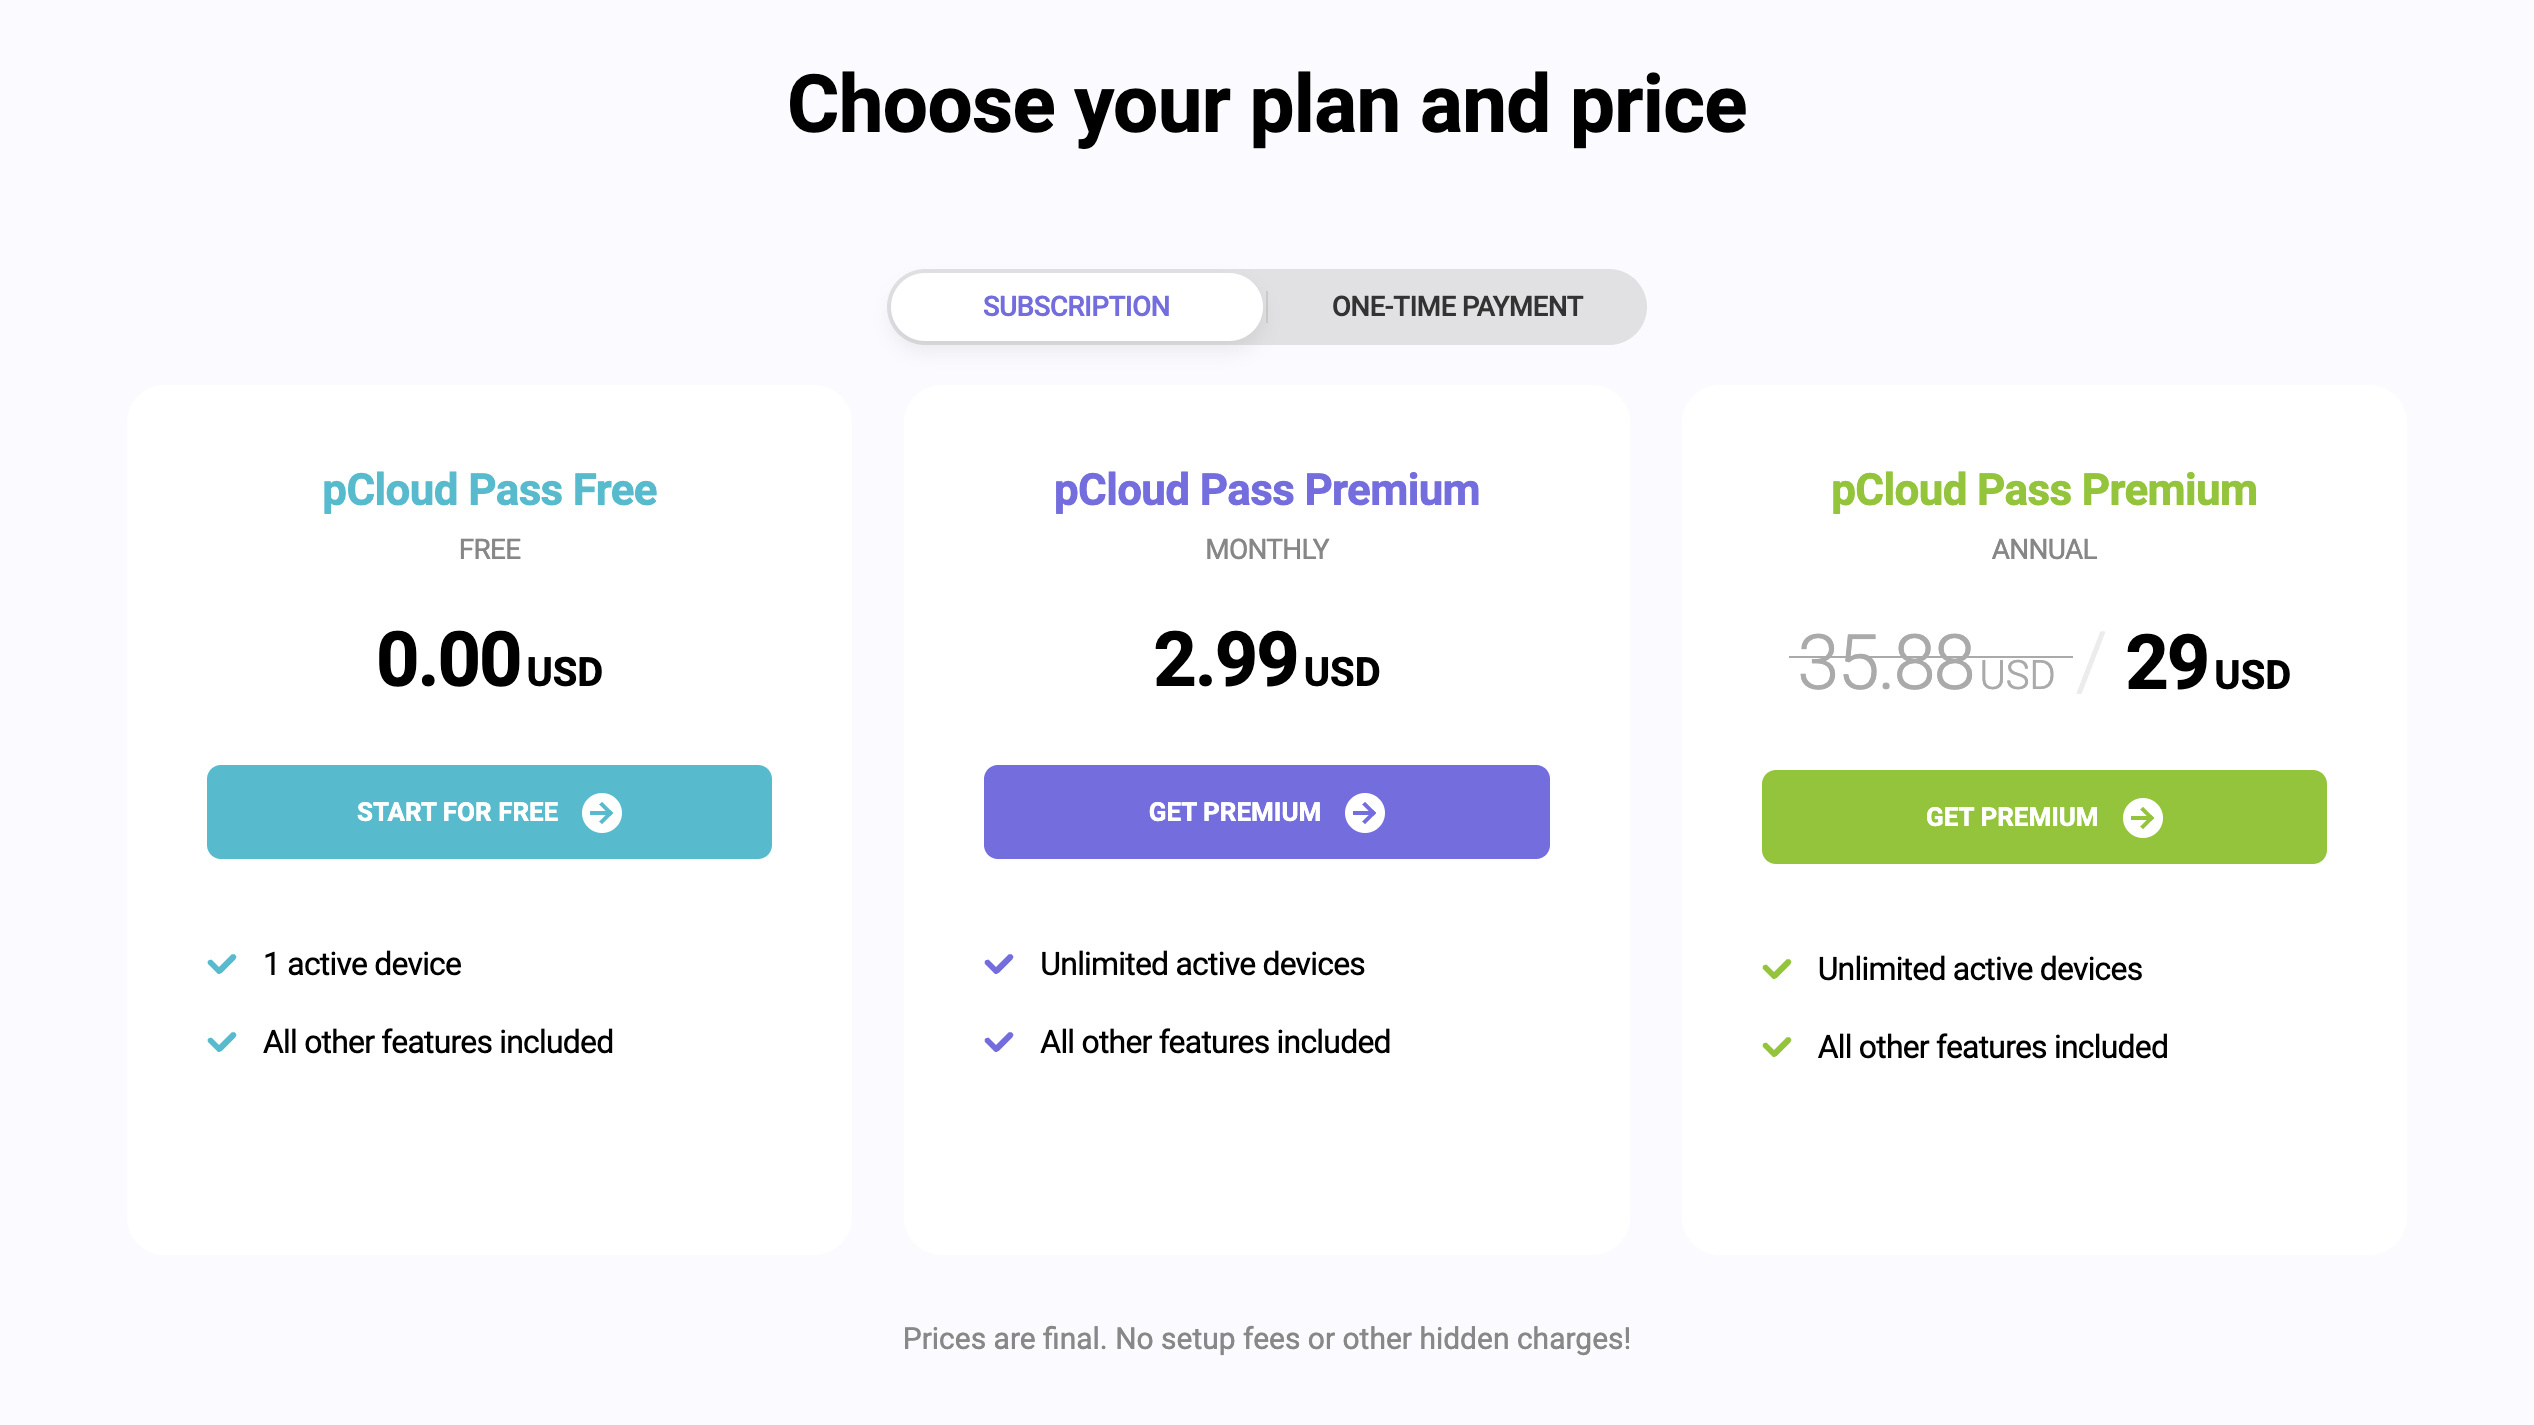Get Premium monthly plan for 2.99 USD
The height and width of the screenshot is (1425, 2534).
click(1267, 812)
